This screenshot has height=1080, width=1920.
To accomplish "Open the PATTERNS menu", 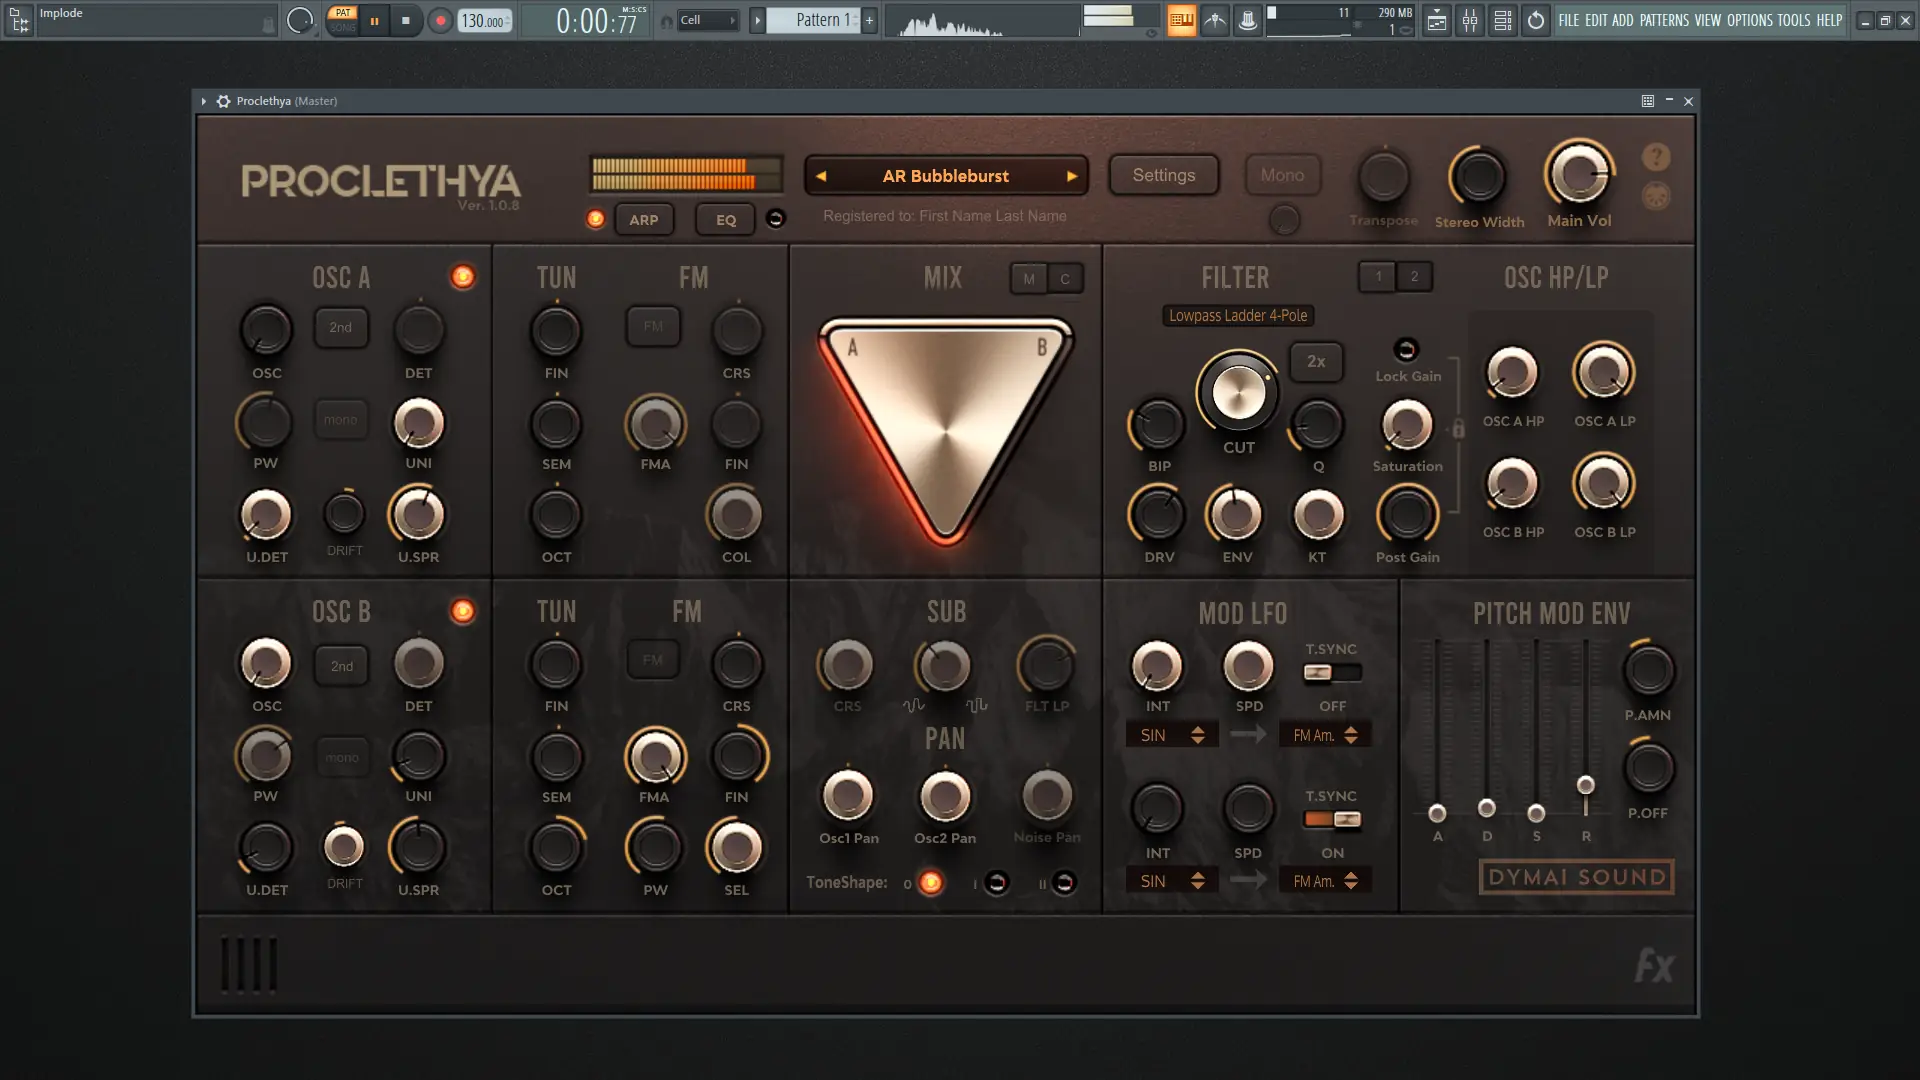I will click(x=1664, y=20).
